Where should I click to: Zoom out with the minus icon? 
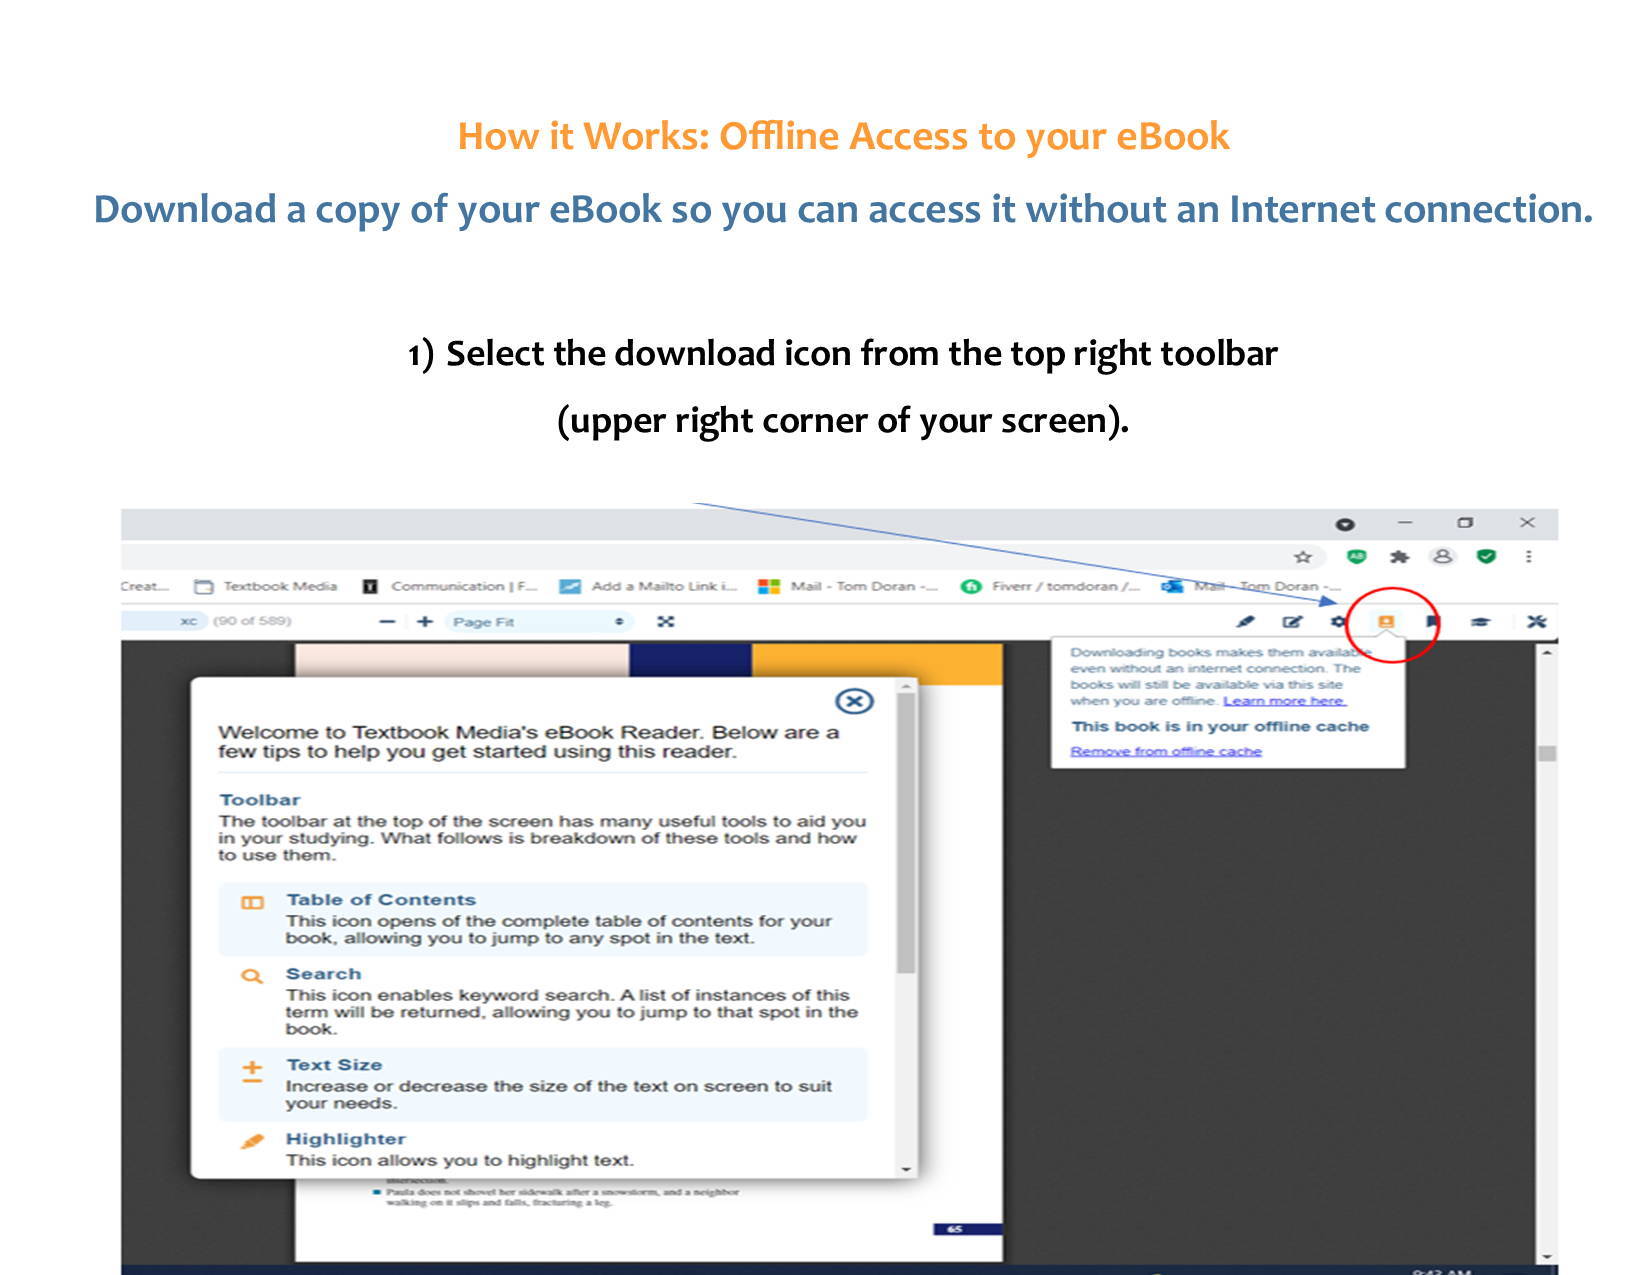pyautogui.click(x=386, y=621)
